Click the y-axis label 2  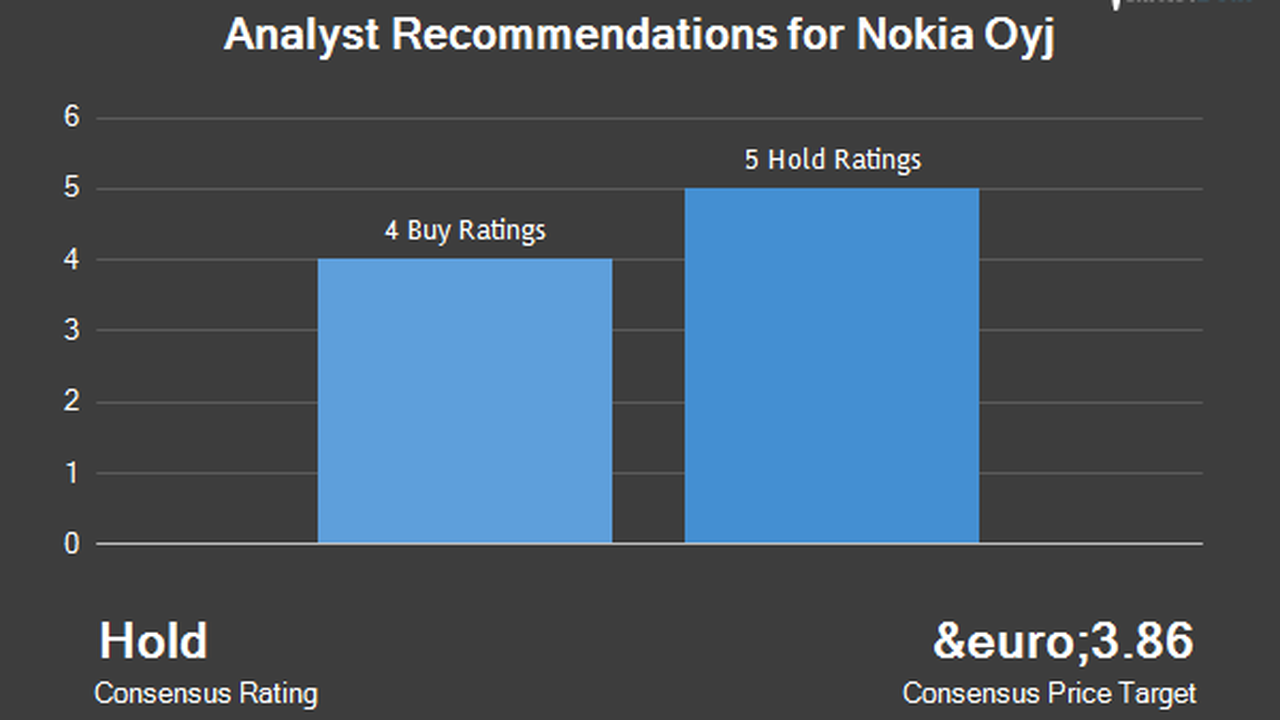click(71, 402)
